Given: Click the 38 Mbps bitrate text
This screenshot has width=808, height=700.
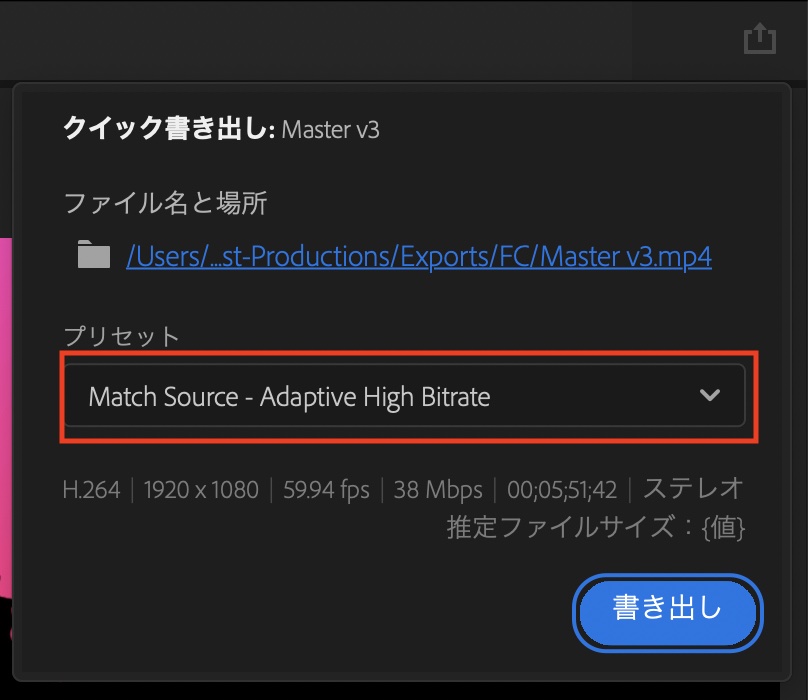Looking at the screenshot, I should coord(438,490).
